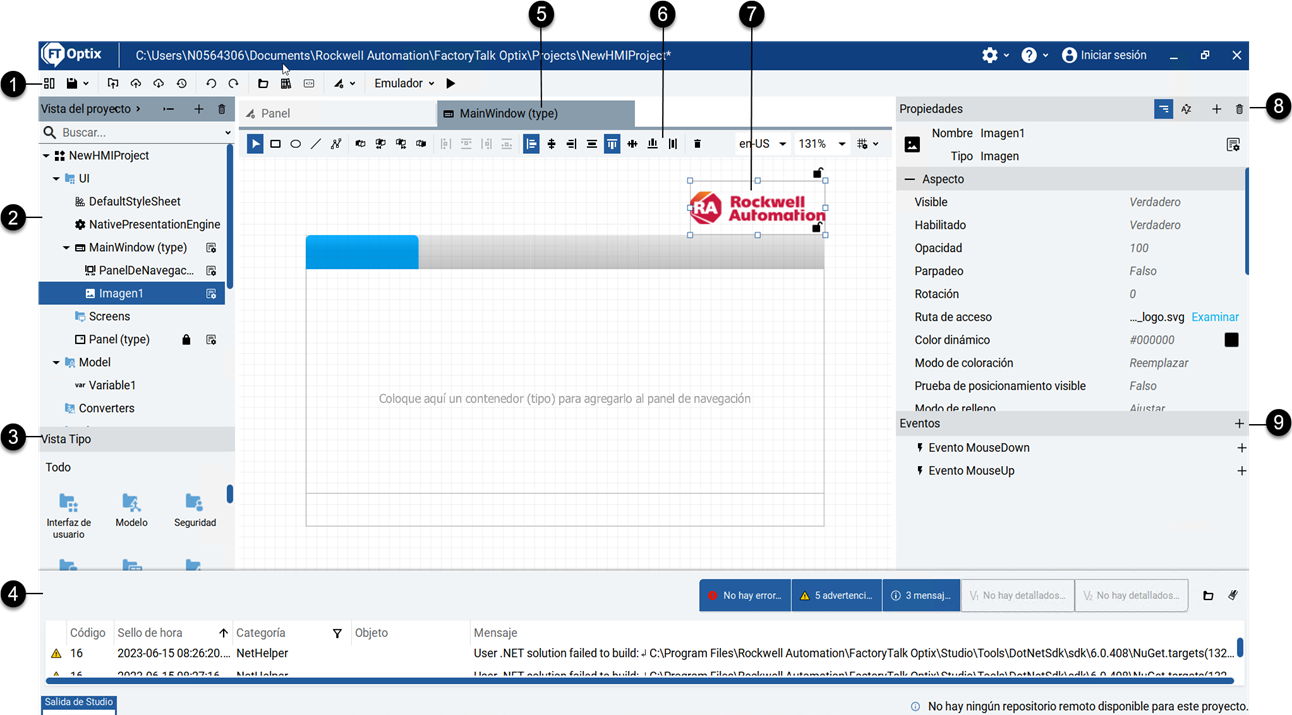Open the 131% zoom dropdown
Viewport: 1292px width, 715px height.
[822, 144]
